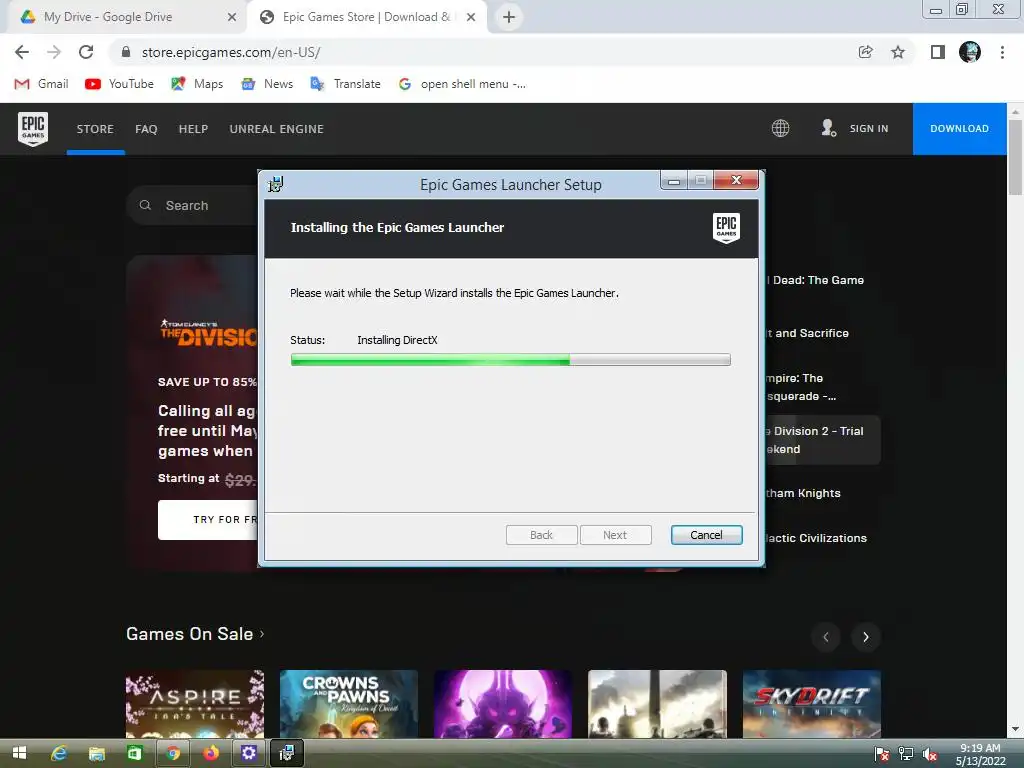Toggle the browser side panel icon
Screen dimensions: 1024x768
(938, 52)
